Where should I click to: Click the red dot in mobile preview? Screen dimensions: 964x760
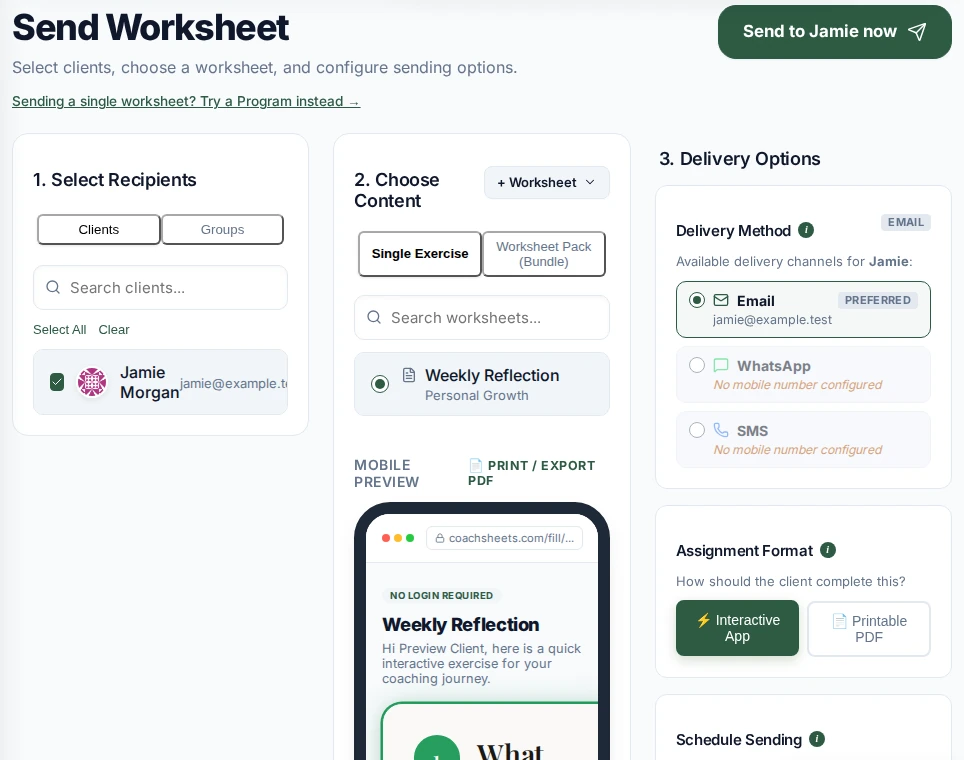click(386, 538)
